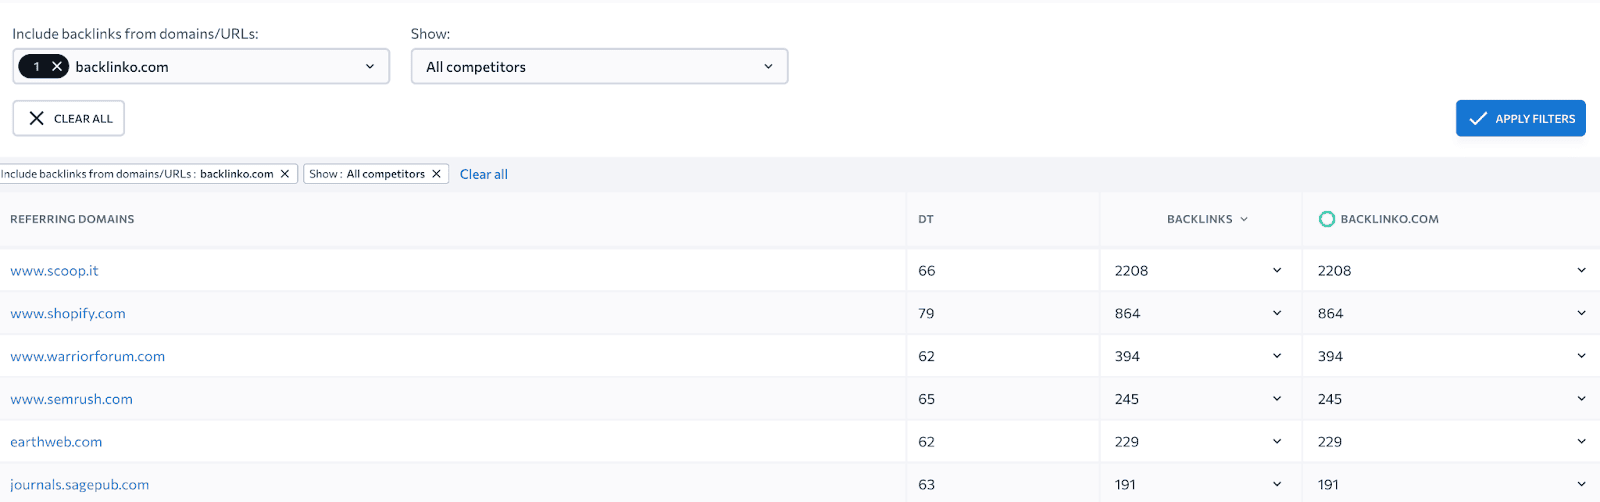Expand backlinko.com 394 cell for warriorforum

(1581, 356)
